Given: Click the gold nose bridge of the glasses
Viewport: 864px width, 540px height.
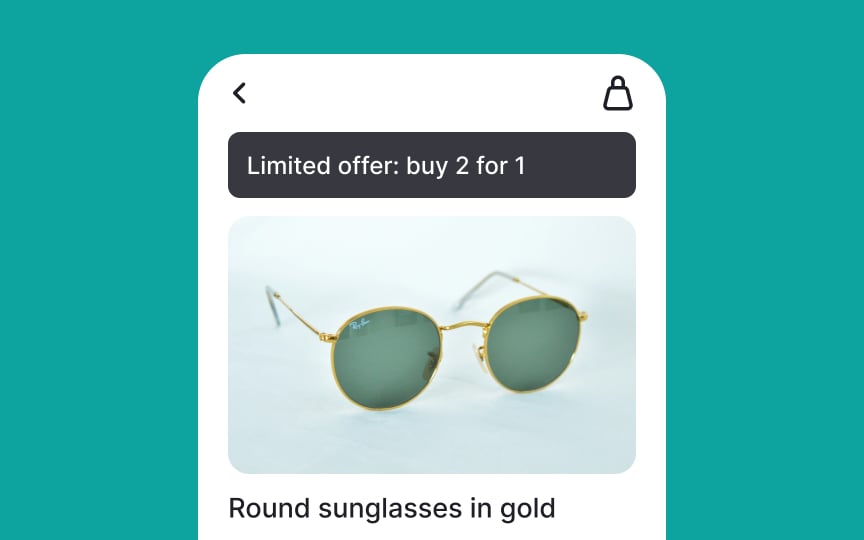Looking at the screenshot, I should coord(465,327).
